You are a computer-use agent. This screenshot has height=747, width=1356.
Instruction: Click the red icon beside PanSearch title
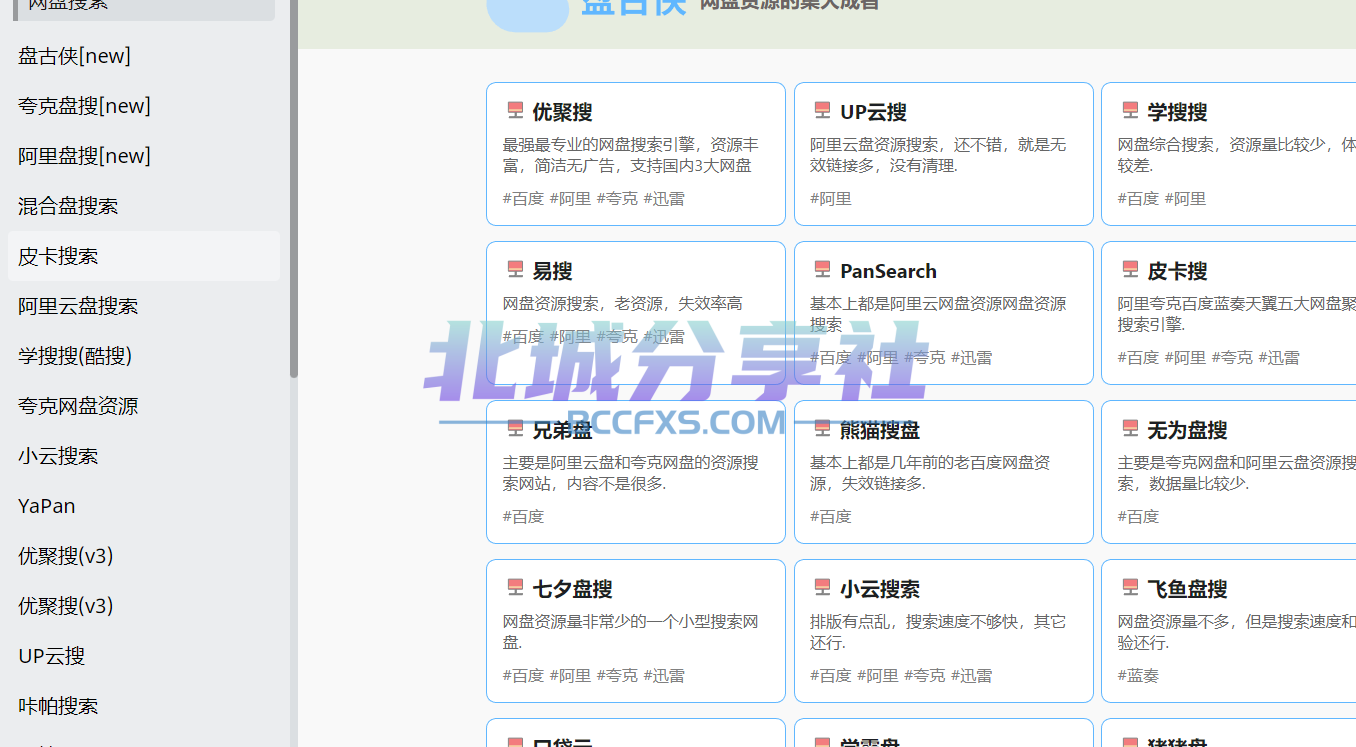pos(822,269)
